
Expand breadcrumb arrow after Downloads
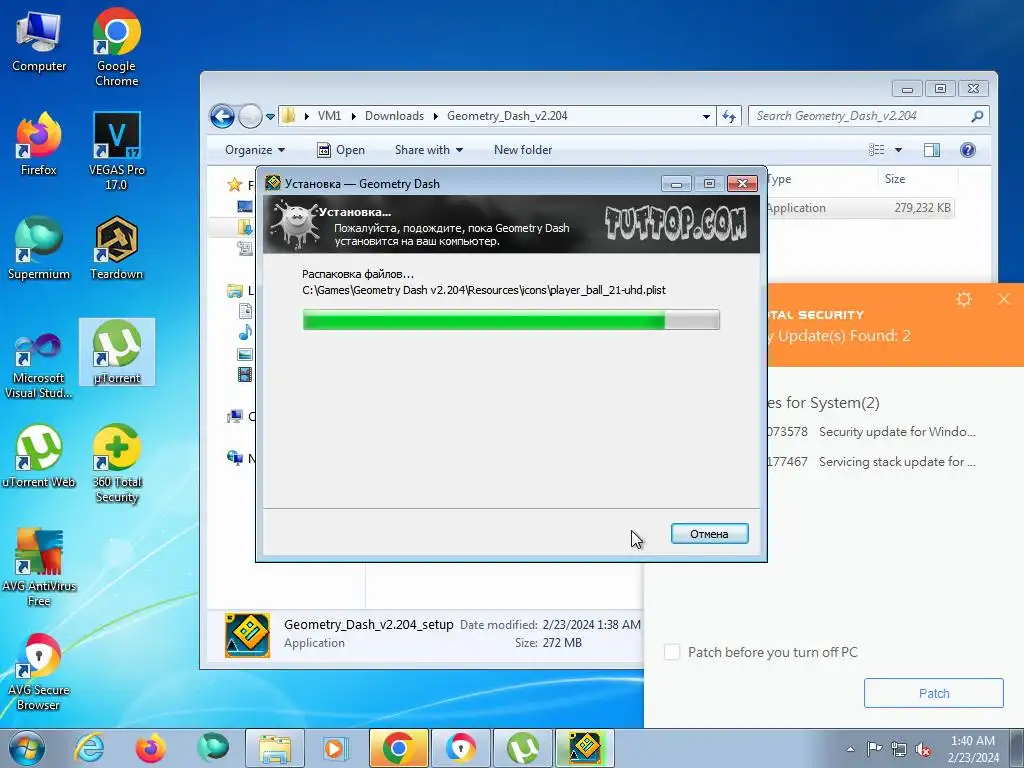point(436,116)
